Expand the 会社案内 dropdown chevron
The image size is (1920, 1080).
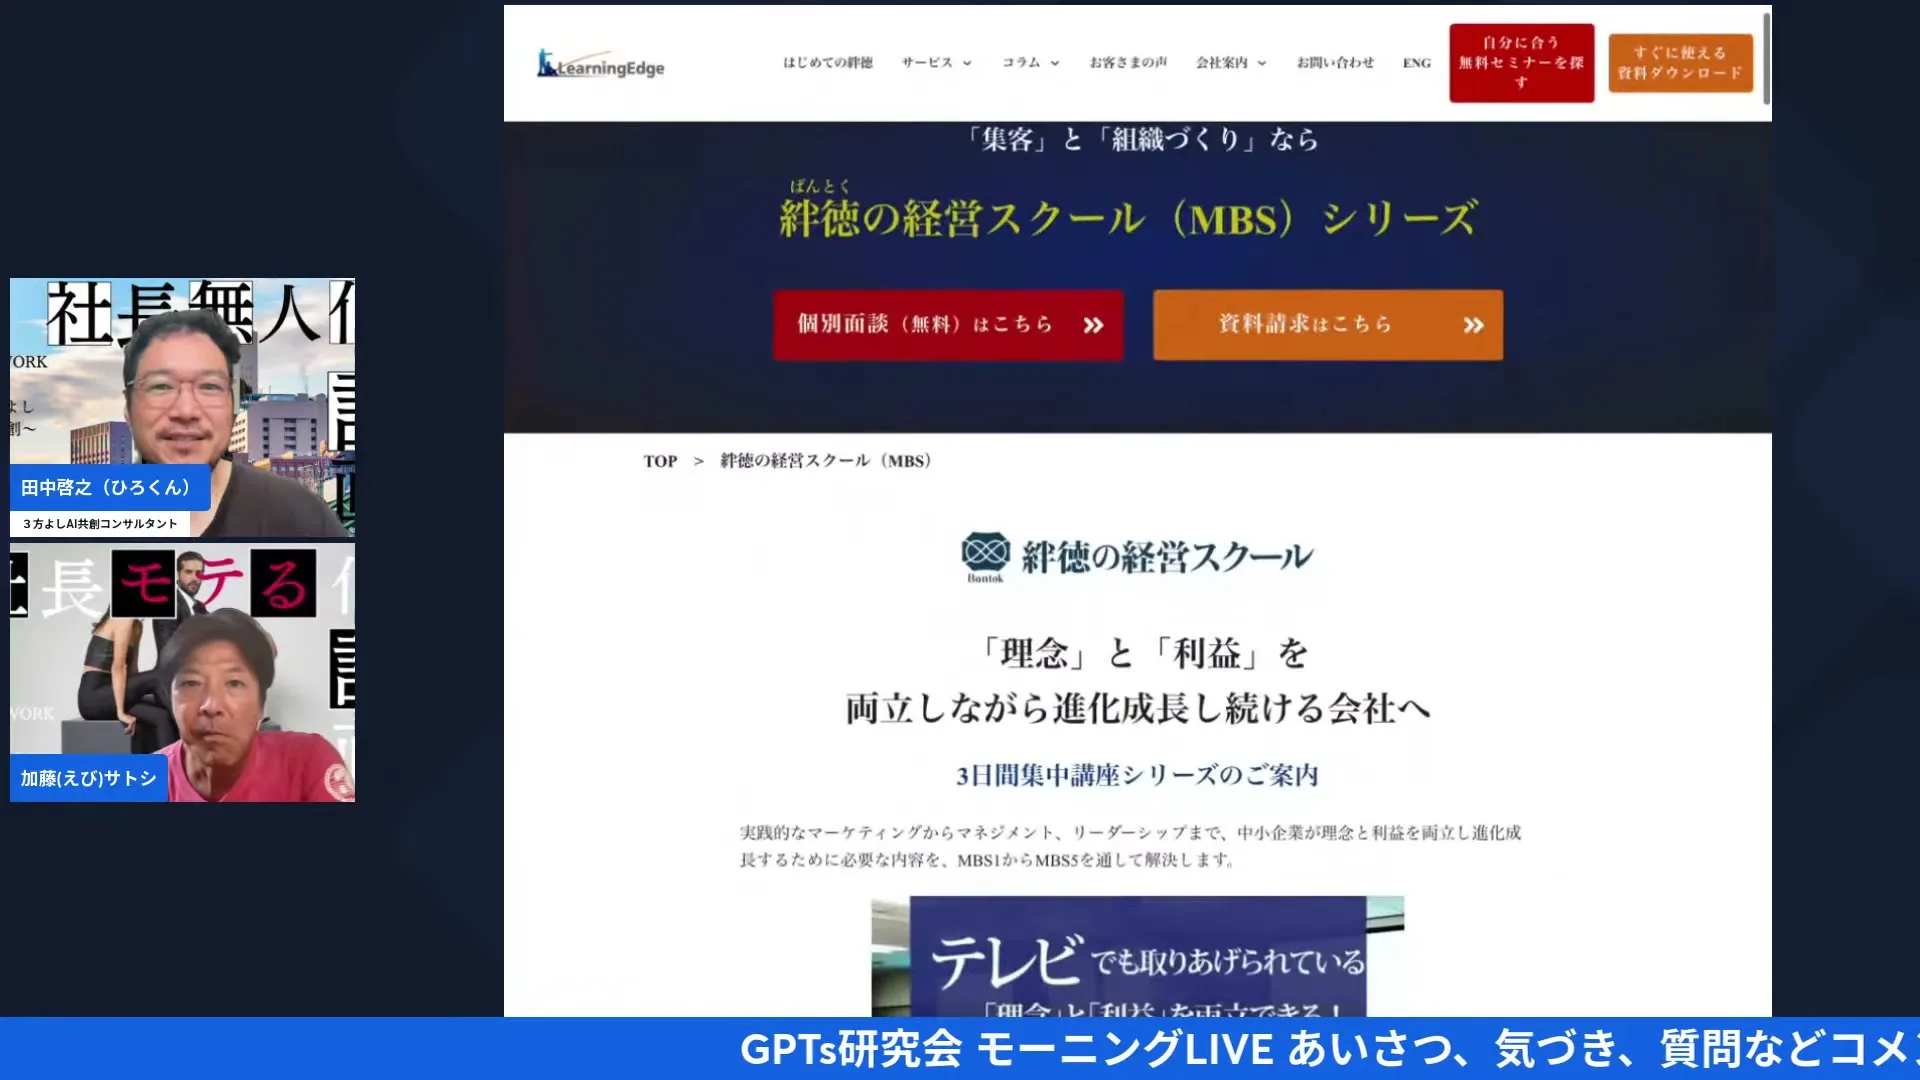[x=1262, y=63]
